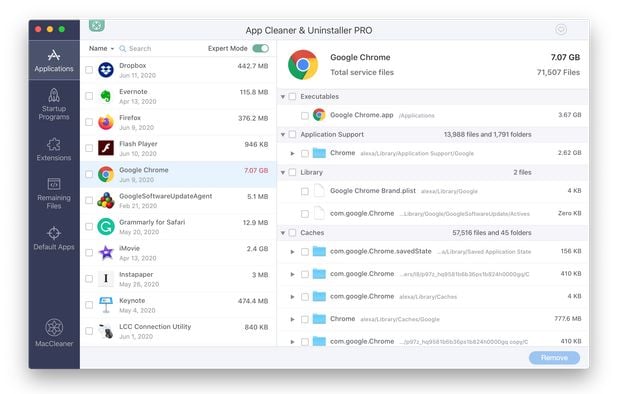This screenshot has height=394, width=618.
Task: Select the Instapaper row
Action: coord(178,279)
